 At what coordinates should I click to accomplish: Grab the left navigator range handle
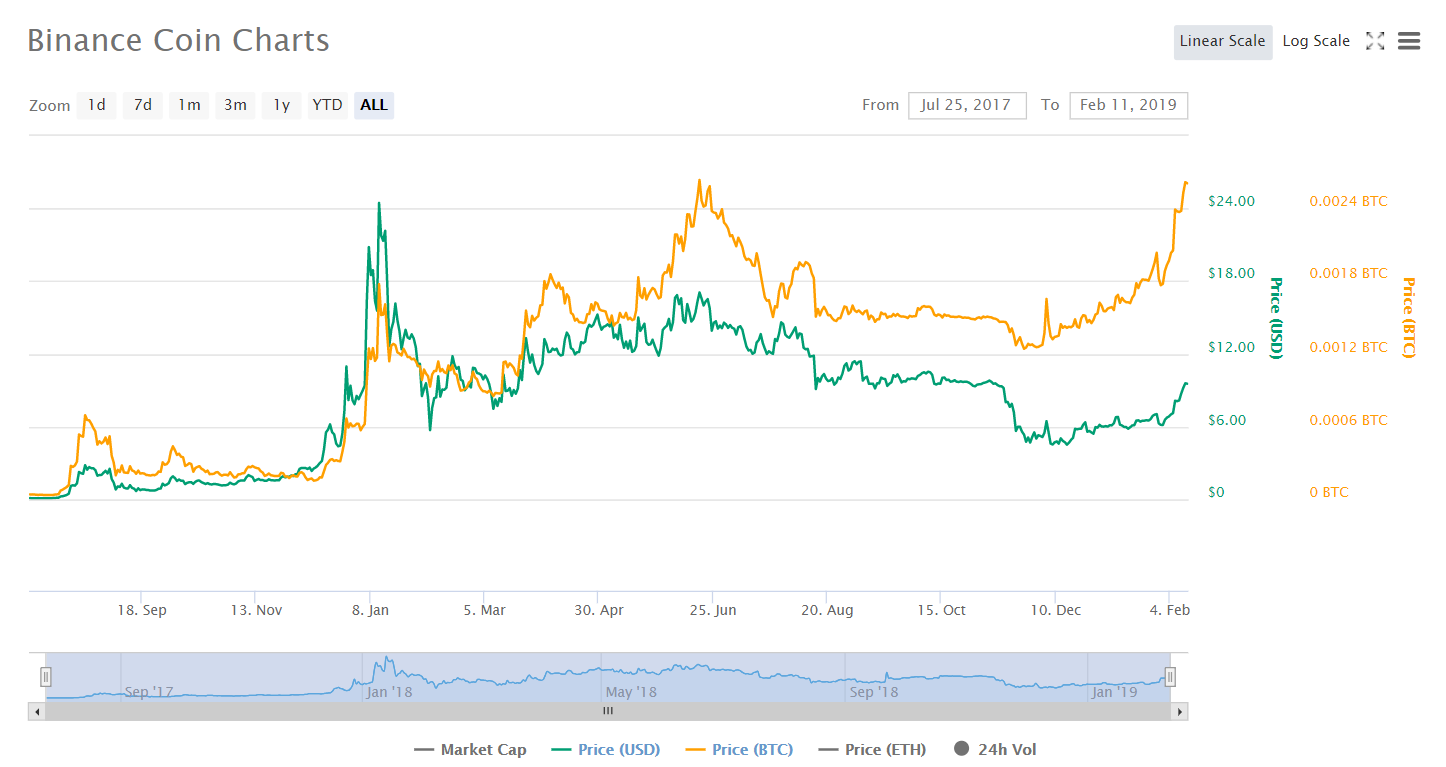tap(45, 677)
